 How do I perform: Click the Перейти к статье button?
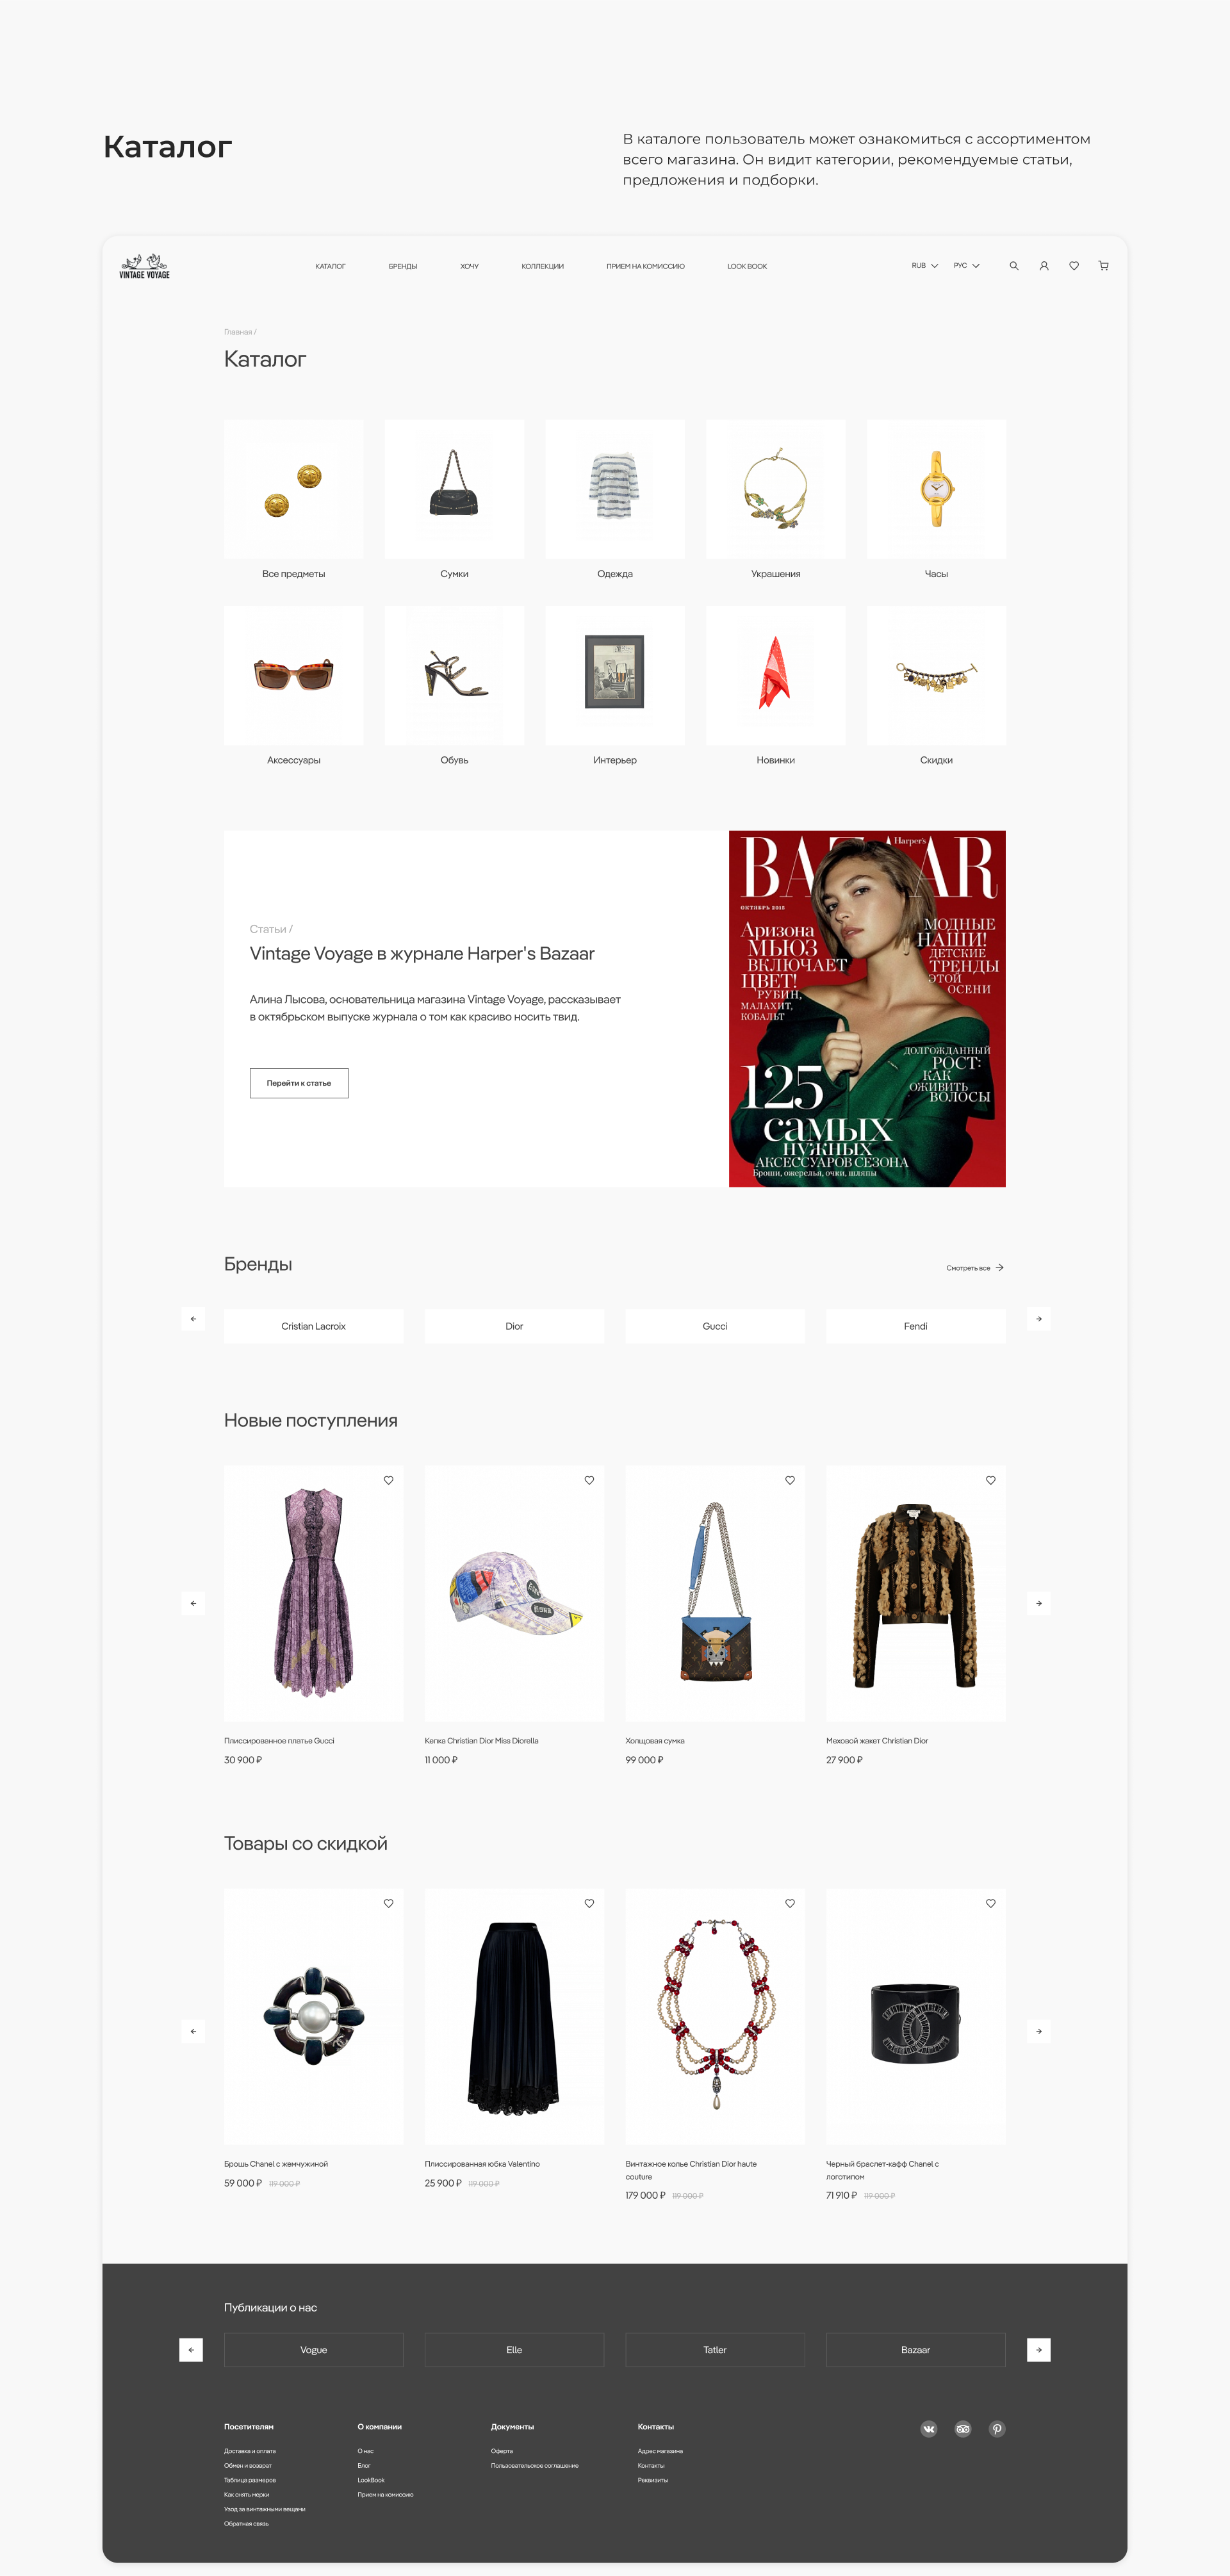pos(299,1083)
